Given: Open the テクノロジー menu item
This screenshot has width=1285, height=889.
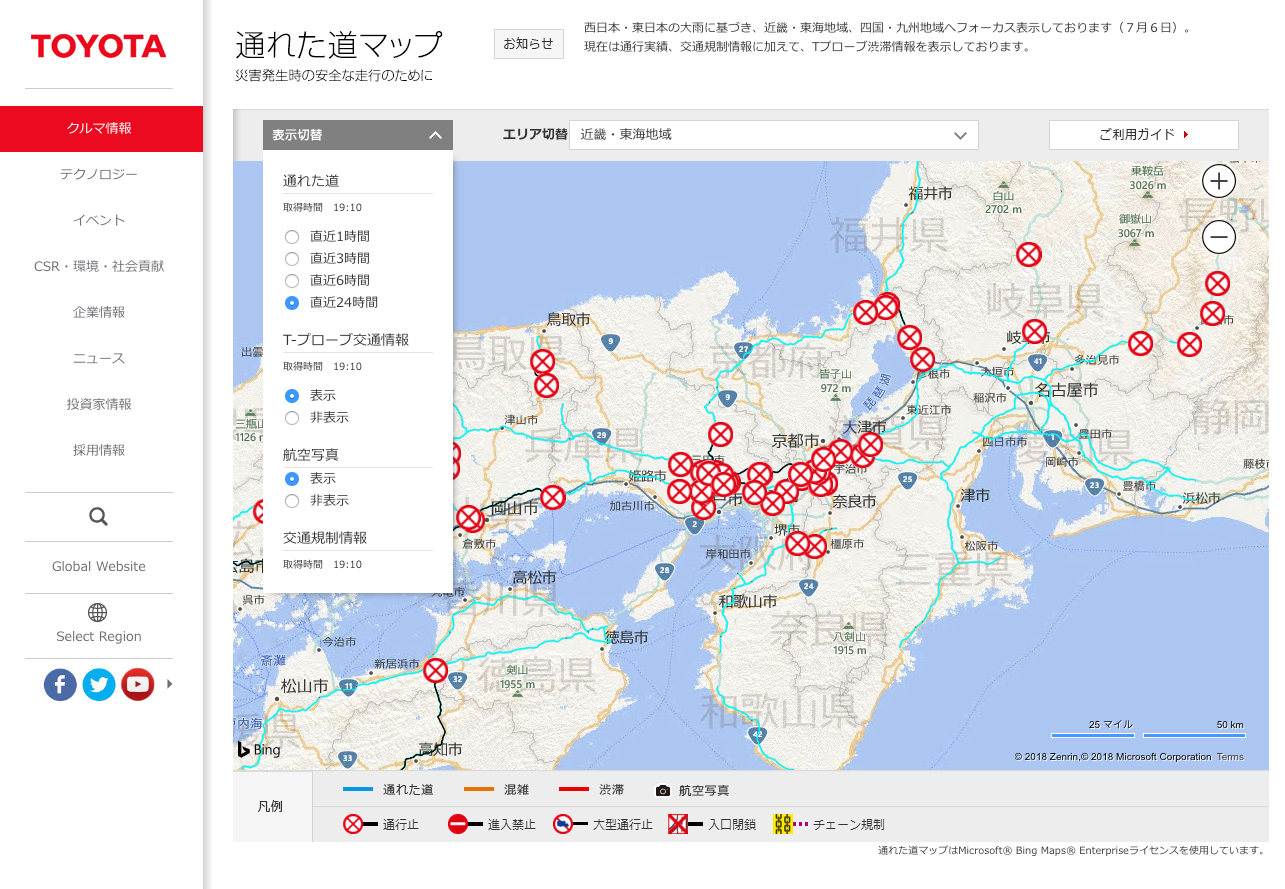Looking at the screenshot, I should [98, 174].
